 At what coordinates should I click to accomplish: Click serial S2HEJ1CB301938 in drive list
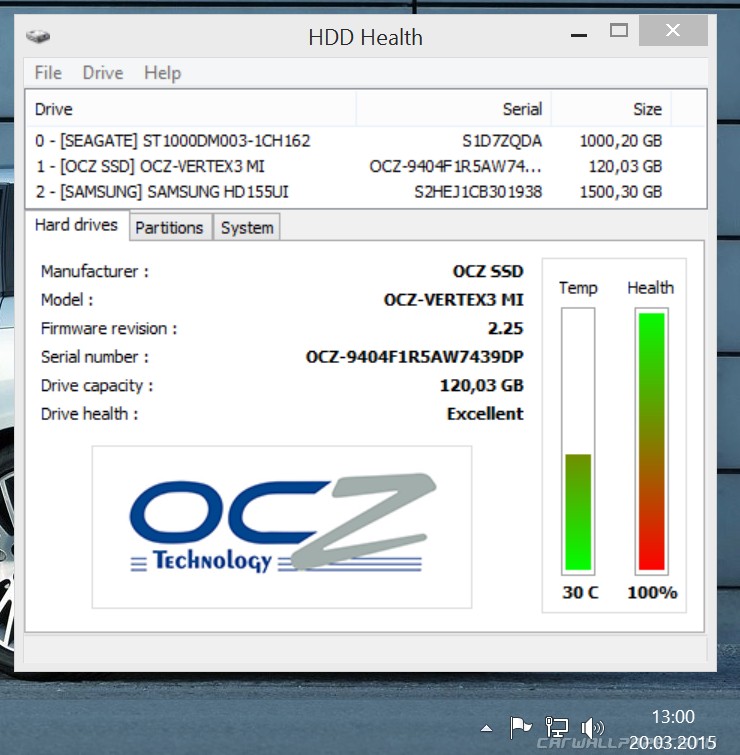[x=478, y=192]
